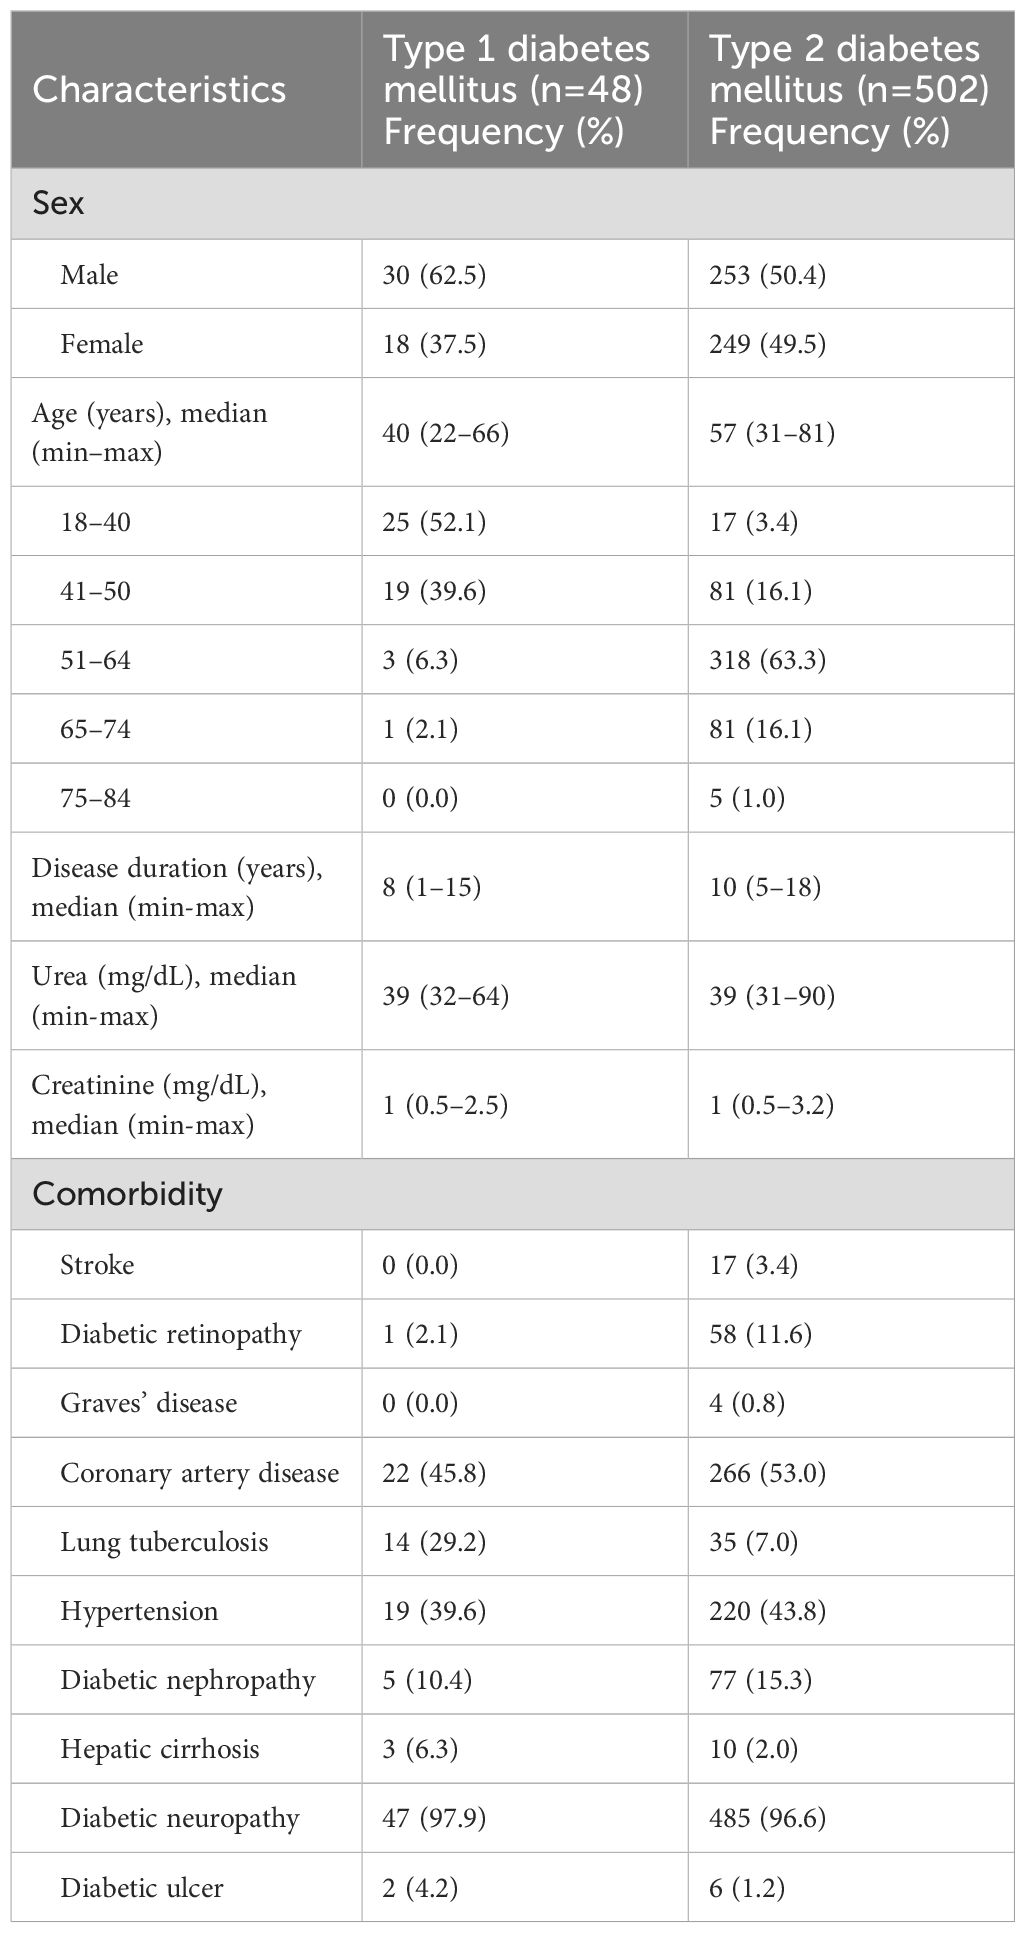This screenshot has height=1933, width=1025.
Task: Click the Diabetic retinopathy label
Action: pos(181,1334)
